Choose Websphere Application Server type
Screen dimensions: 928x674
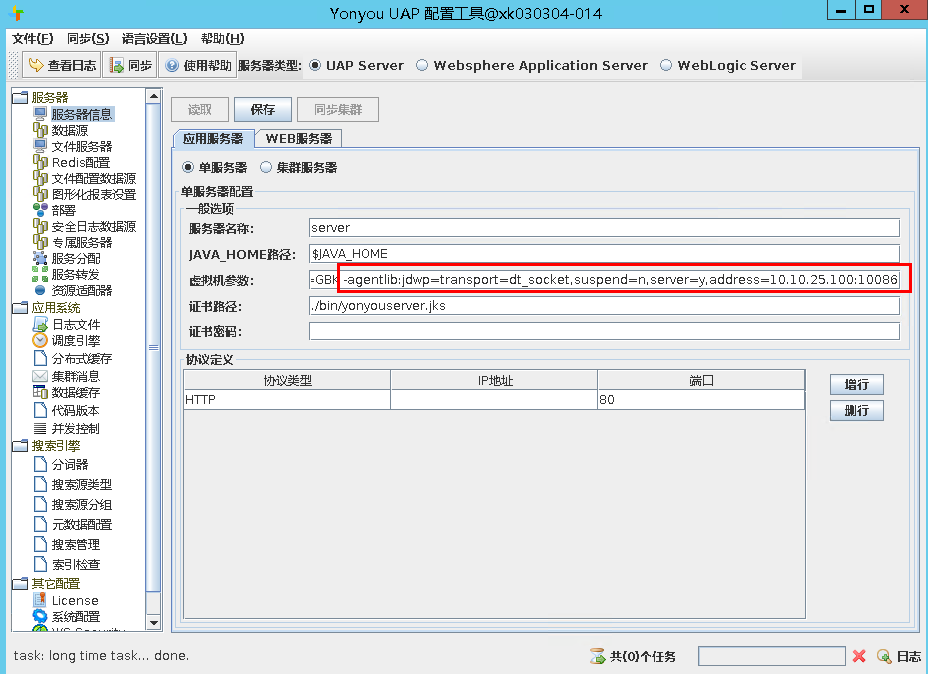pyautogui.click(x=422, y=65)
